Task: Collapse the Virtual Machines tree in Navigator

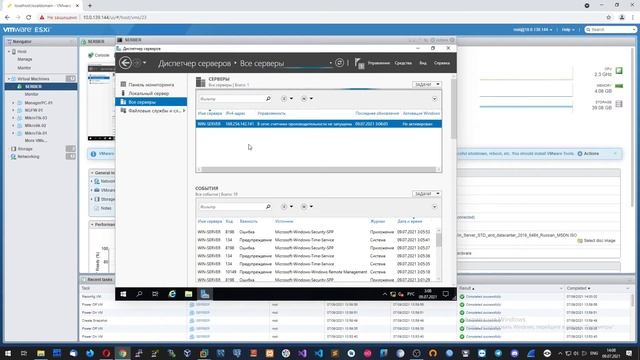Action: click(x=9, y=79)
